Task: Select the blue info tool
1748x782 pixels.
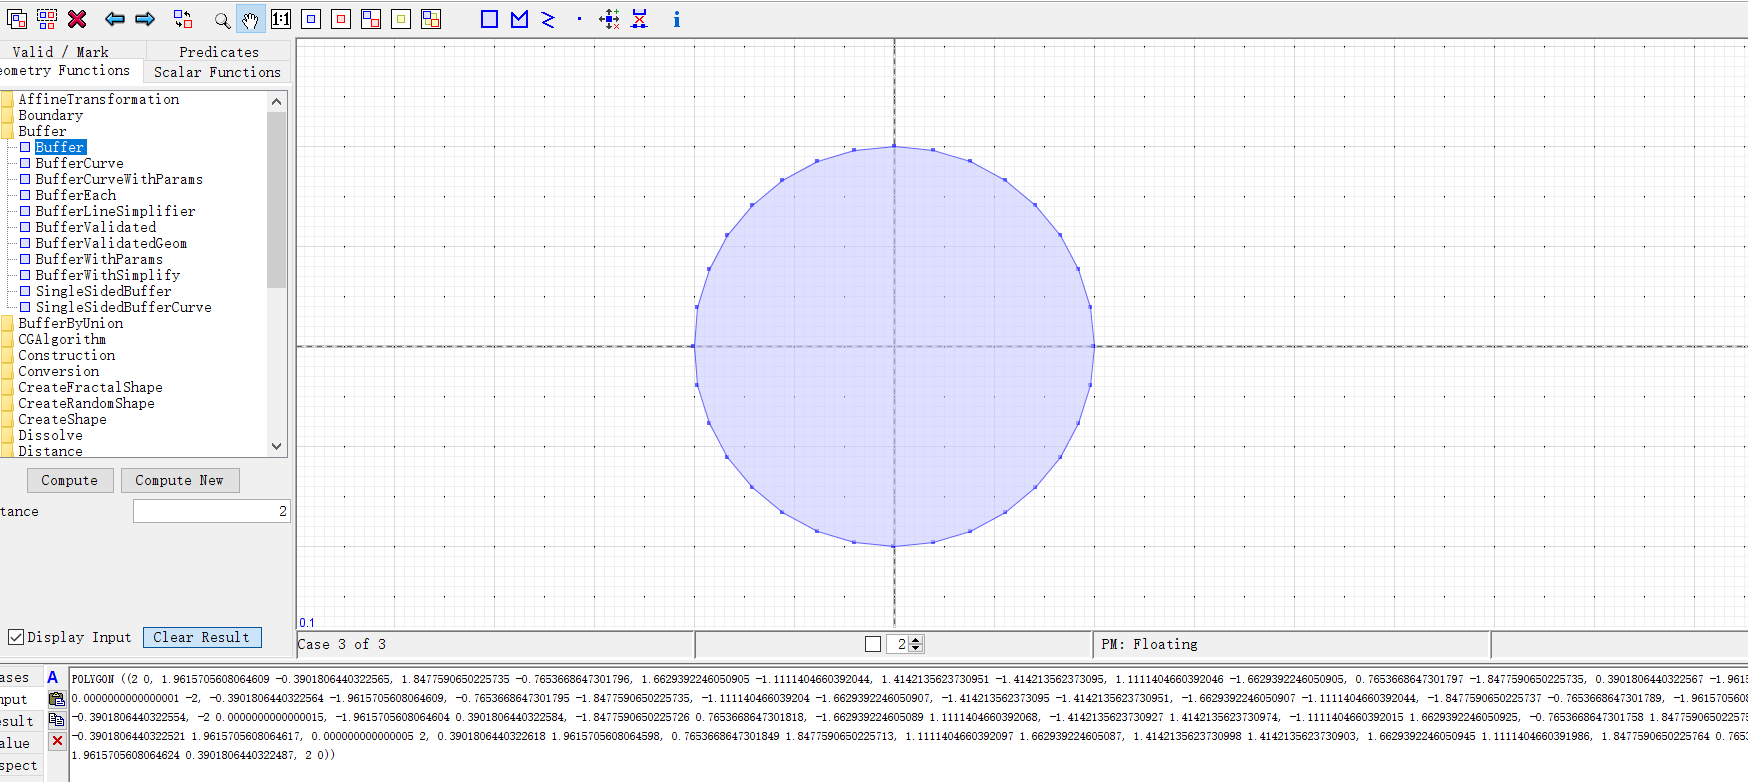Action: (677, 19)
